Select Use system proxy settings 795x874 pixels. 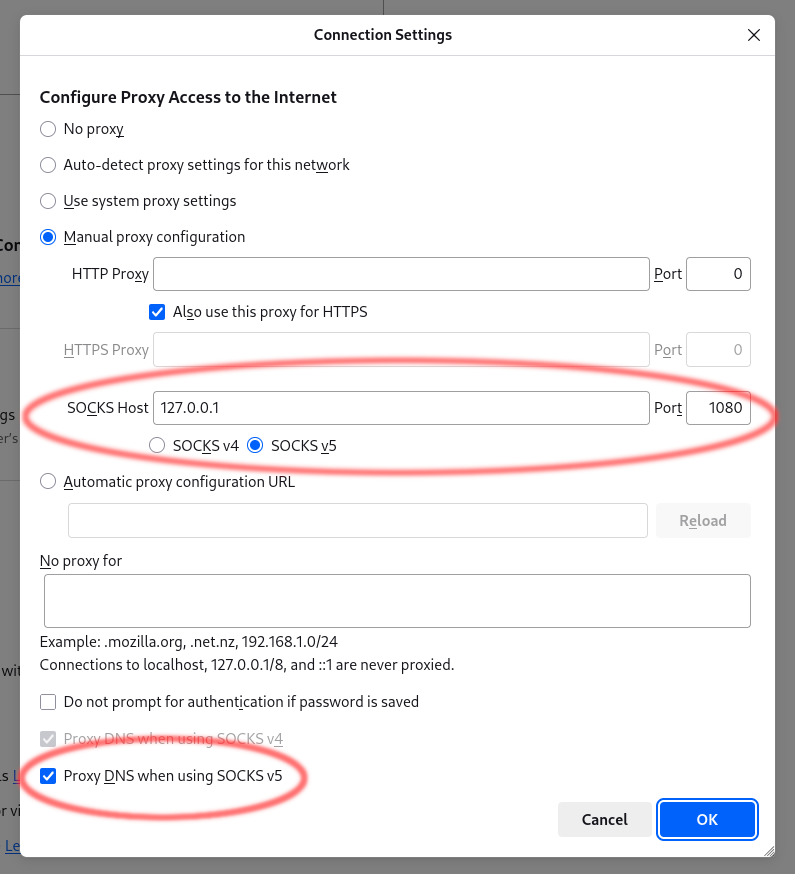coord(47,201)
